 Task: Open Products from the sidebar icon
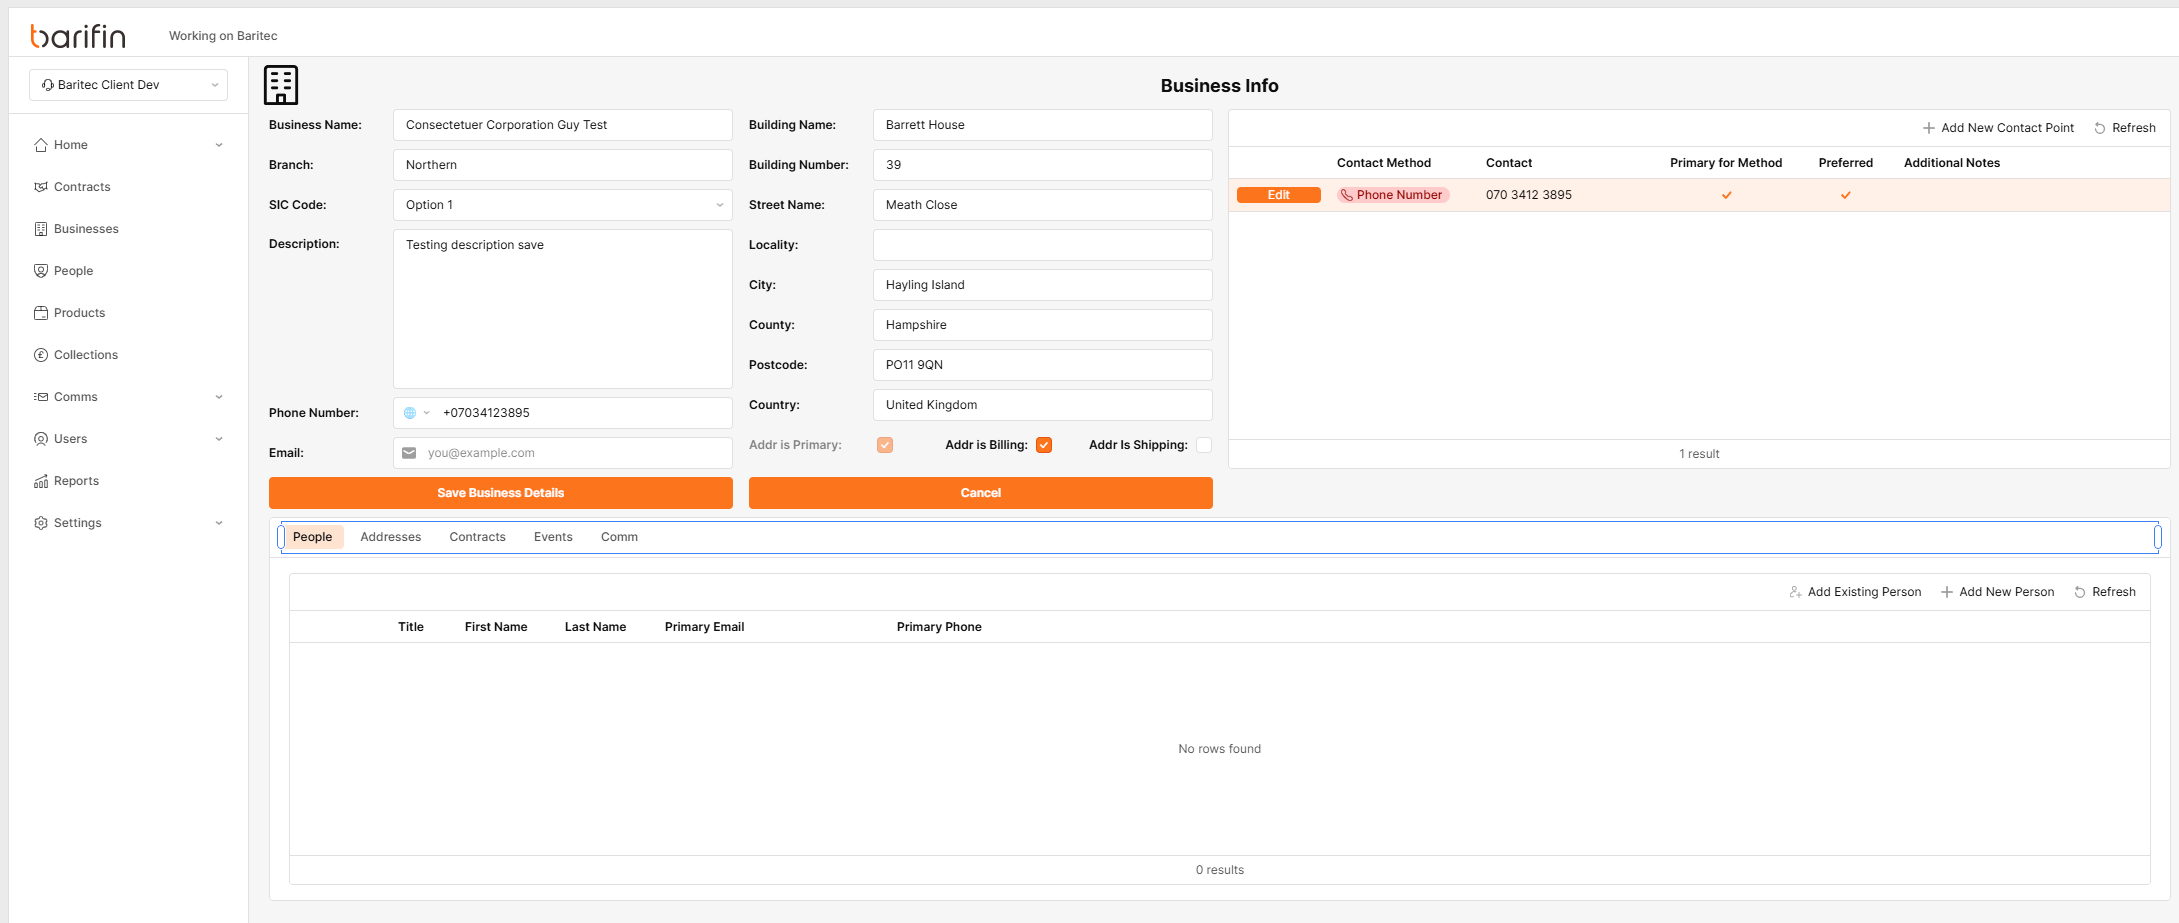coord(41,313)
